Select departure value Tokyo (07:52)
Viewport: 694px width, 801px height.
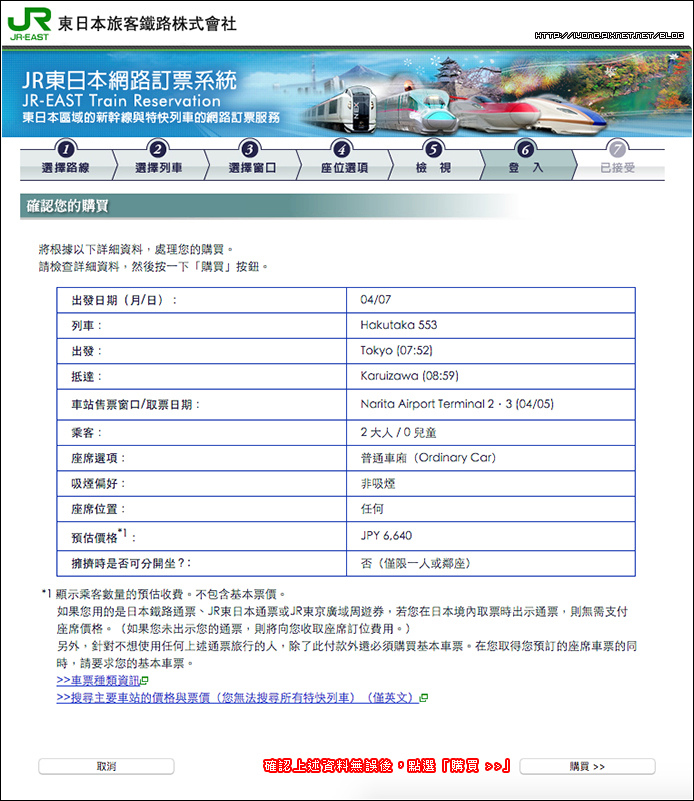[396, 350]
